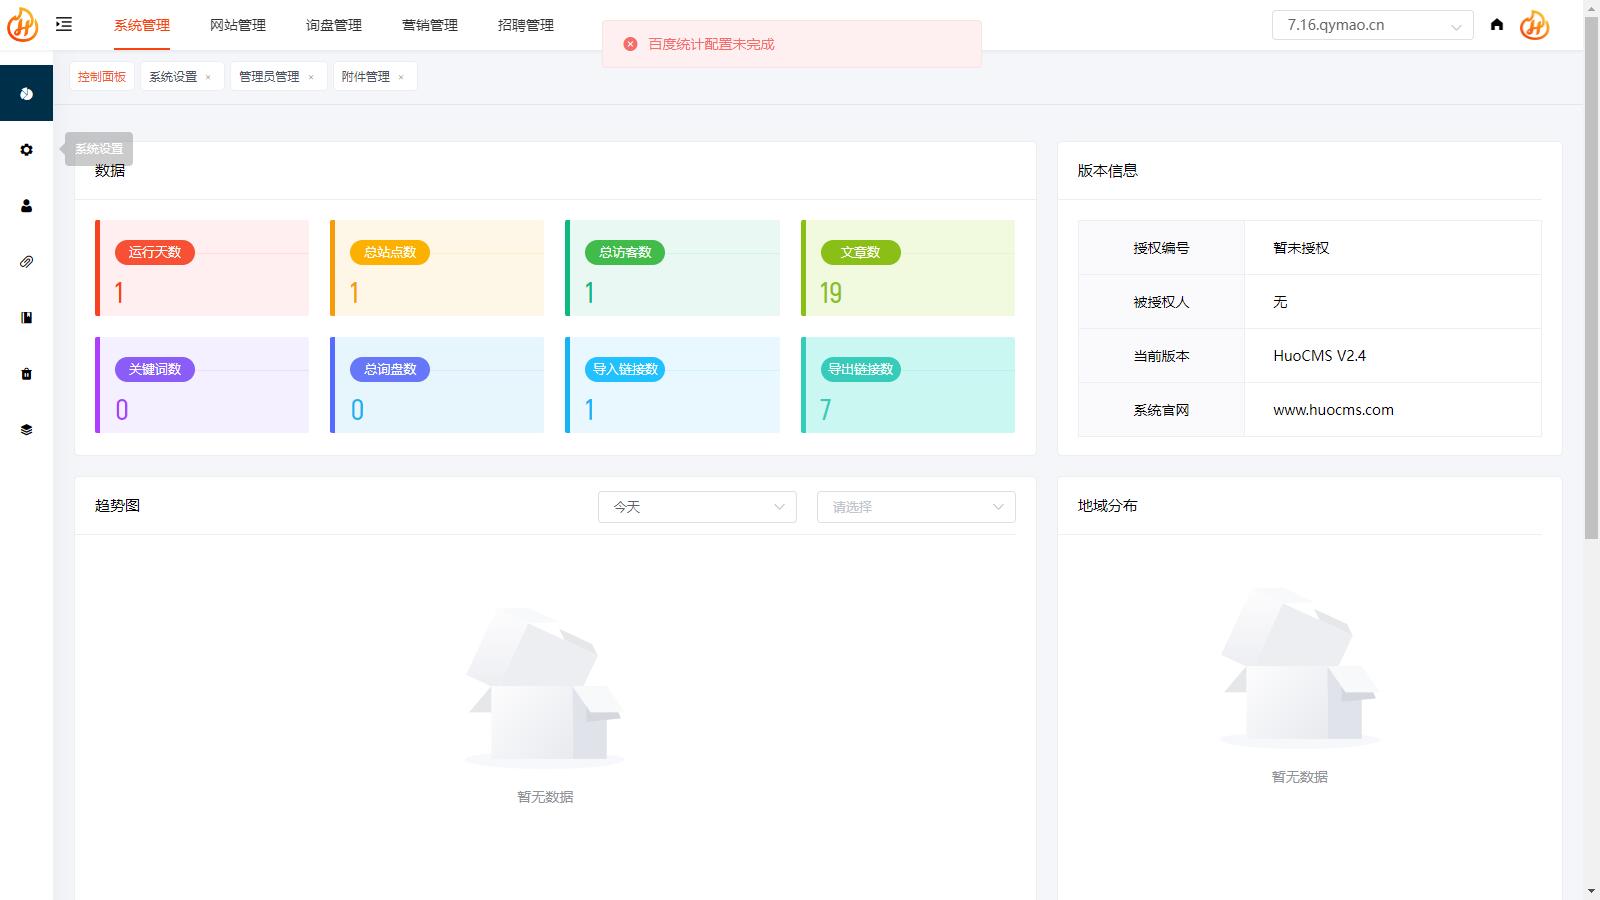Go to the site home via house icon

1497,25
